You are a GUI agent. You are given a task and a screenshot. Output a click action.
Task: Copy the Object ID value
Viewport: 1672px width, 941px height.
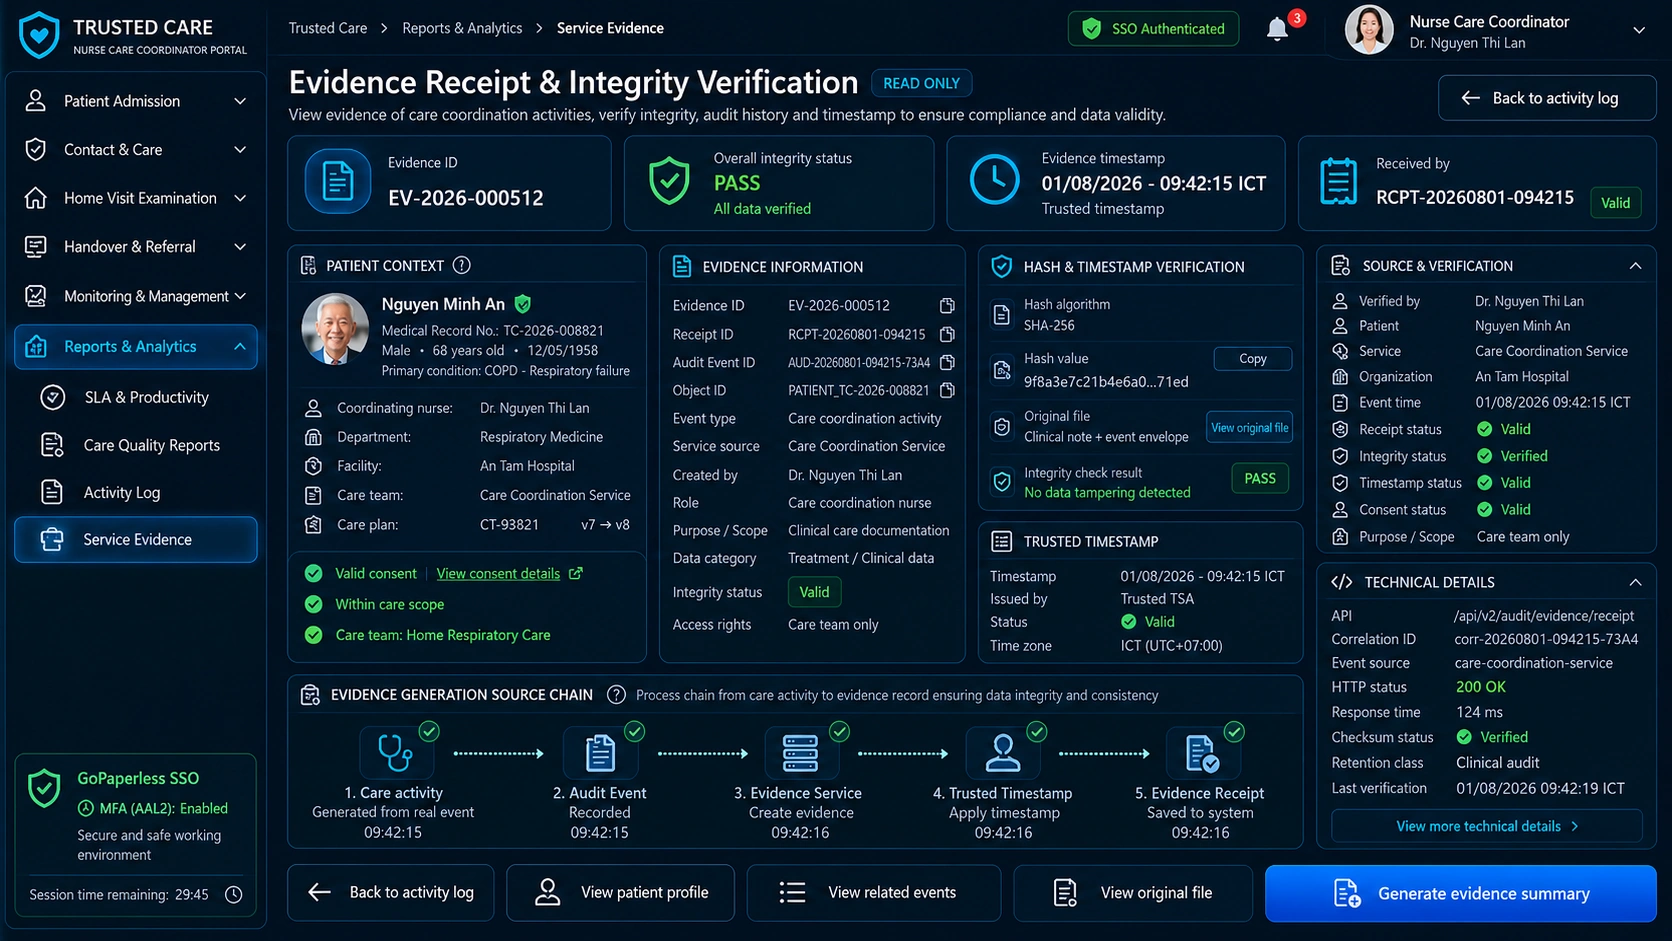[x=947, y=390]
